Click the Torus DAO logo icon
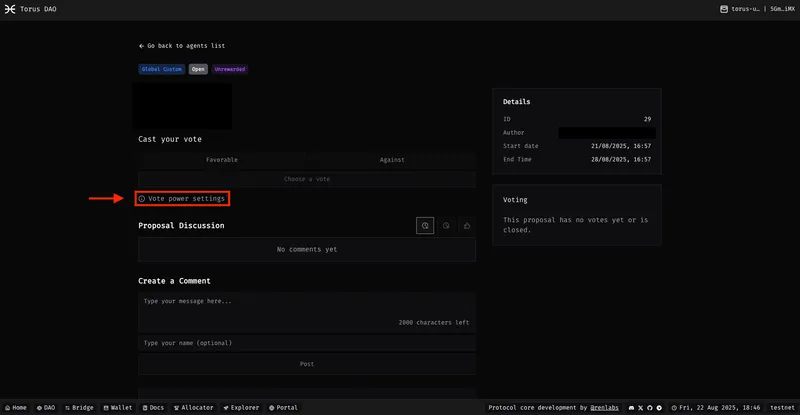Image resolution: width=800 pixels, height=415 pixels. tap(10, 9)
